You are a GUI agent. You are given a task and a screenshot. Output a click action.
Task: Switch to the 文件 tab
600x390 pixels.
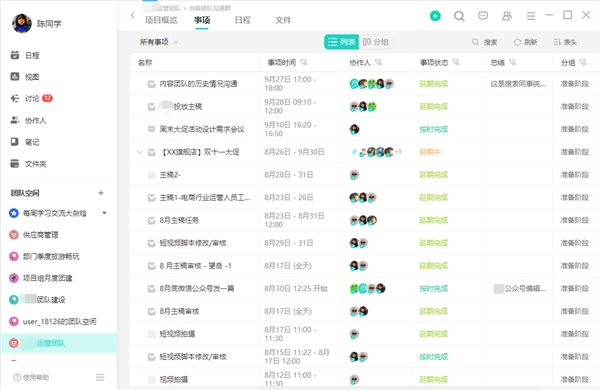click(283, 20)
